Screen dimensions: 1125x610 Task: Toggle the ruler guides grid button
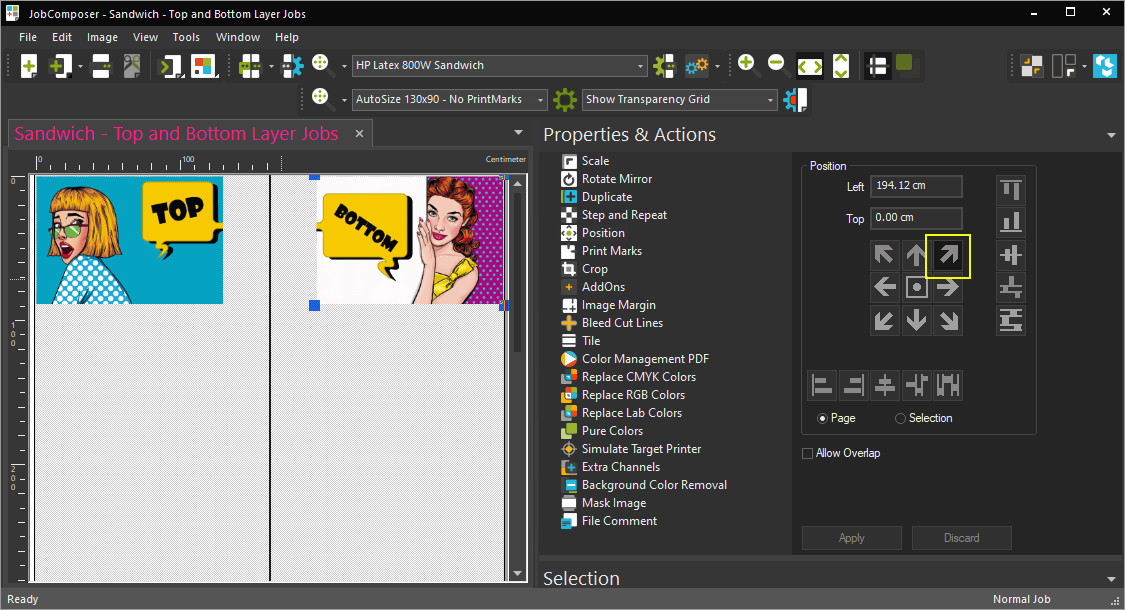click(877, 66)
